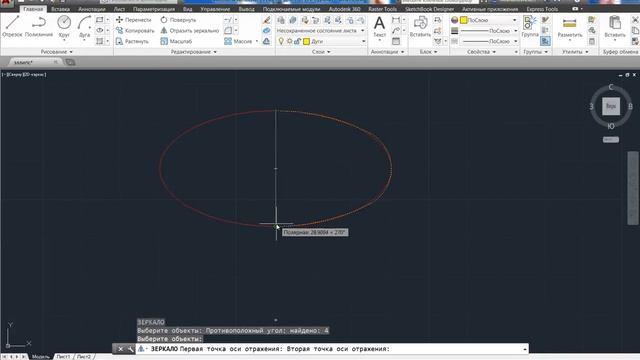Click the Application menu A logo
Screen dimensions: 640x360
[x=6, y=3]
